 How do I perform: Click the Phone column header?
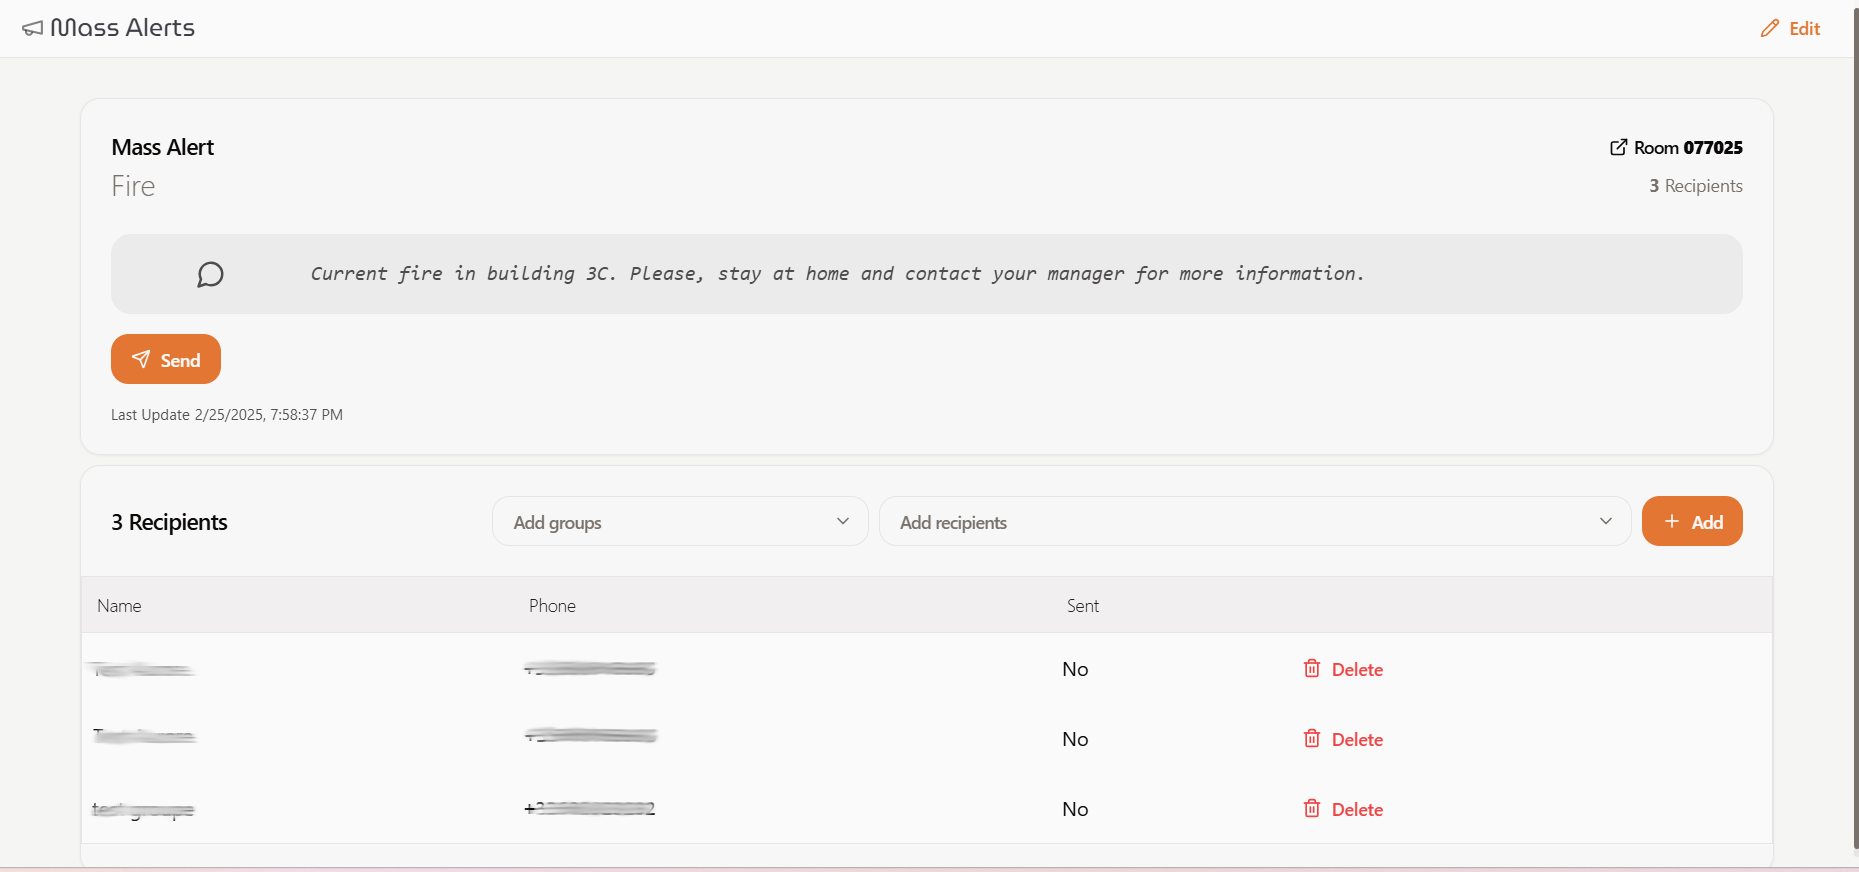click(x=552, y=606)
